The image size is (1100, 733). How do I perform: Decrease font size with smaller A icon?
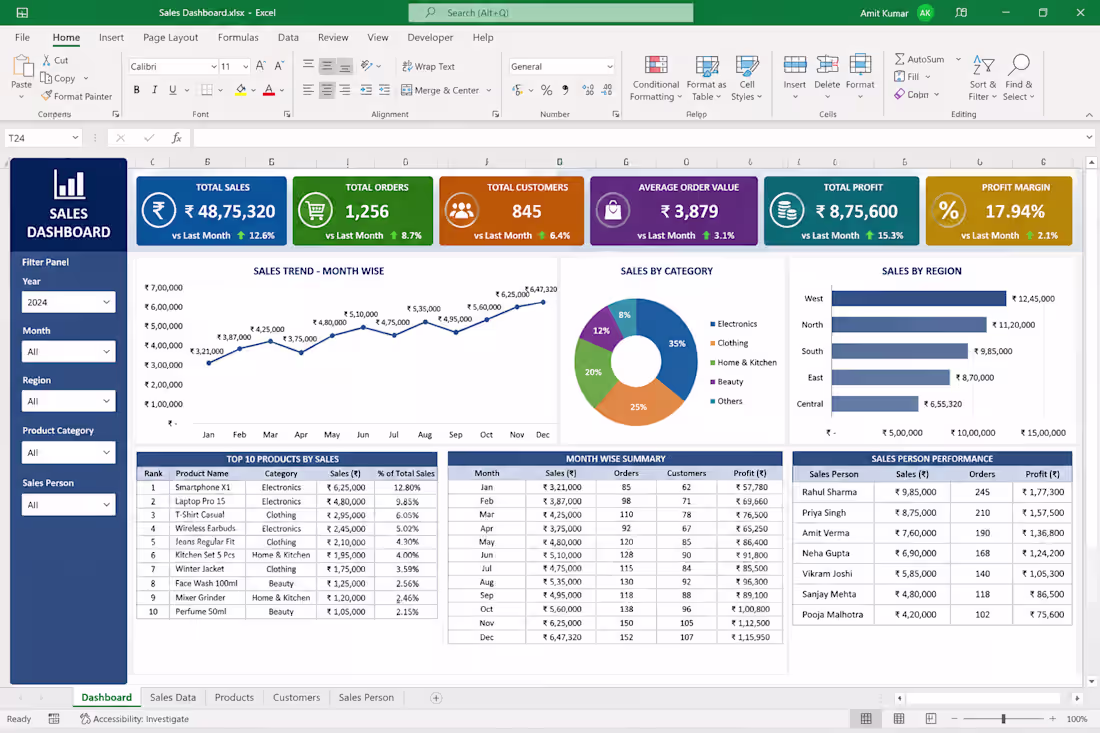pos(279,66)
